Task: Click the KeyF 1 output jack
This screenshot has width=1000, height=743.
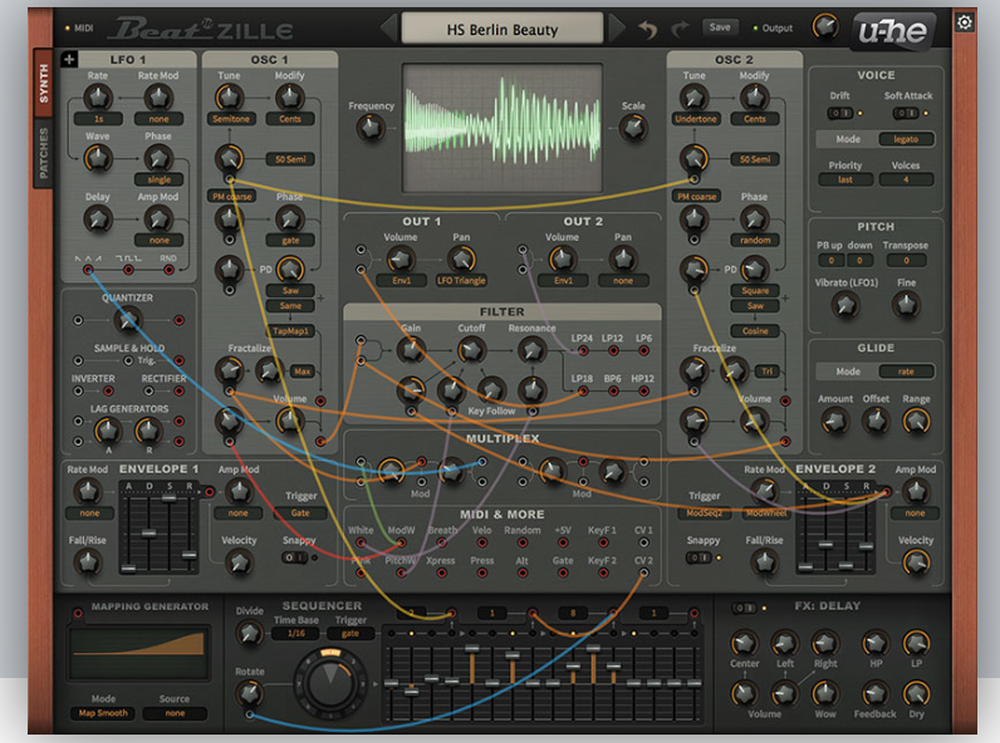Action: pos(603,543)
